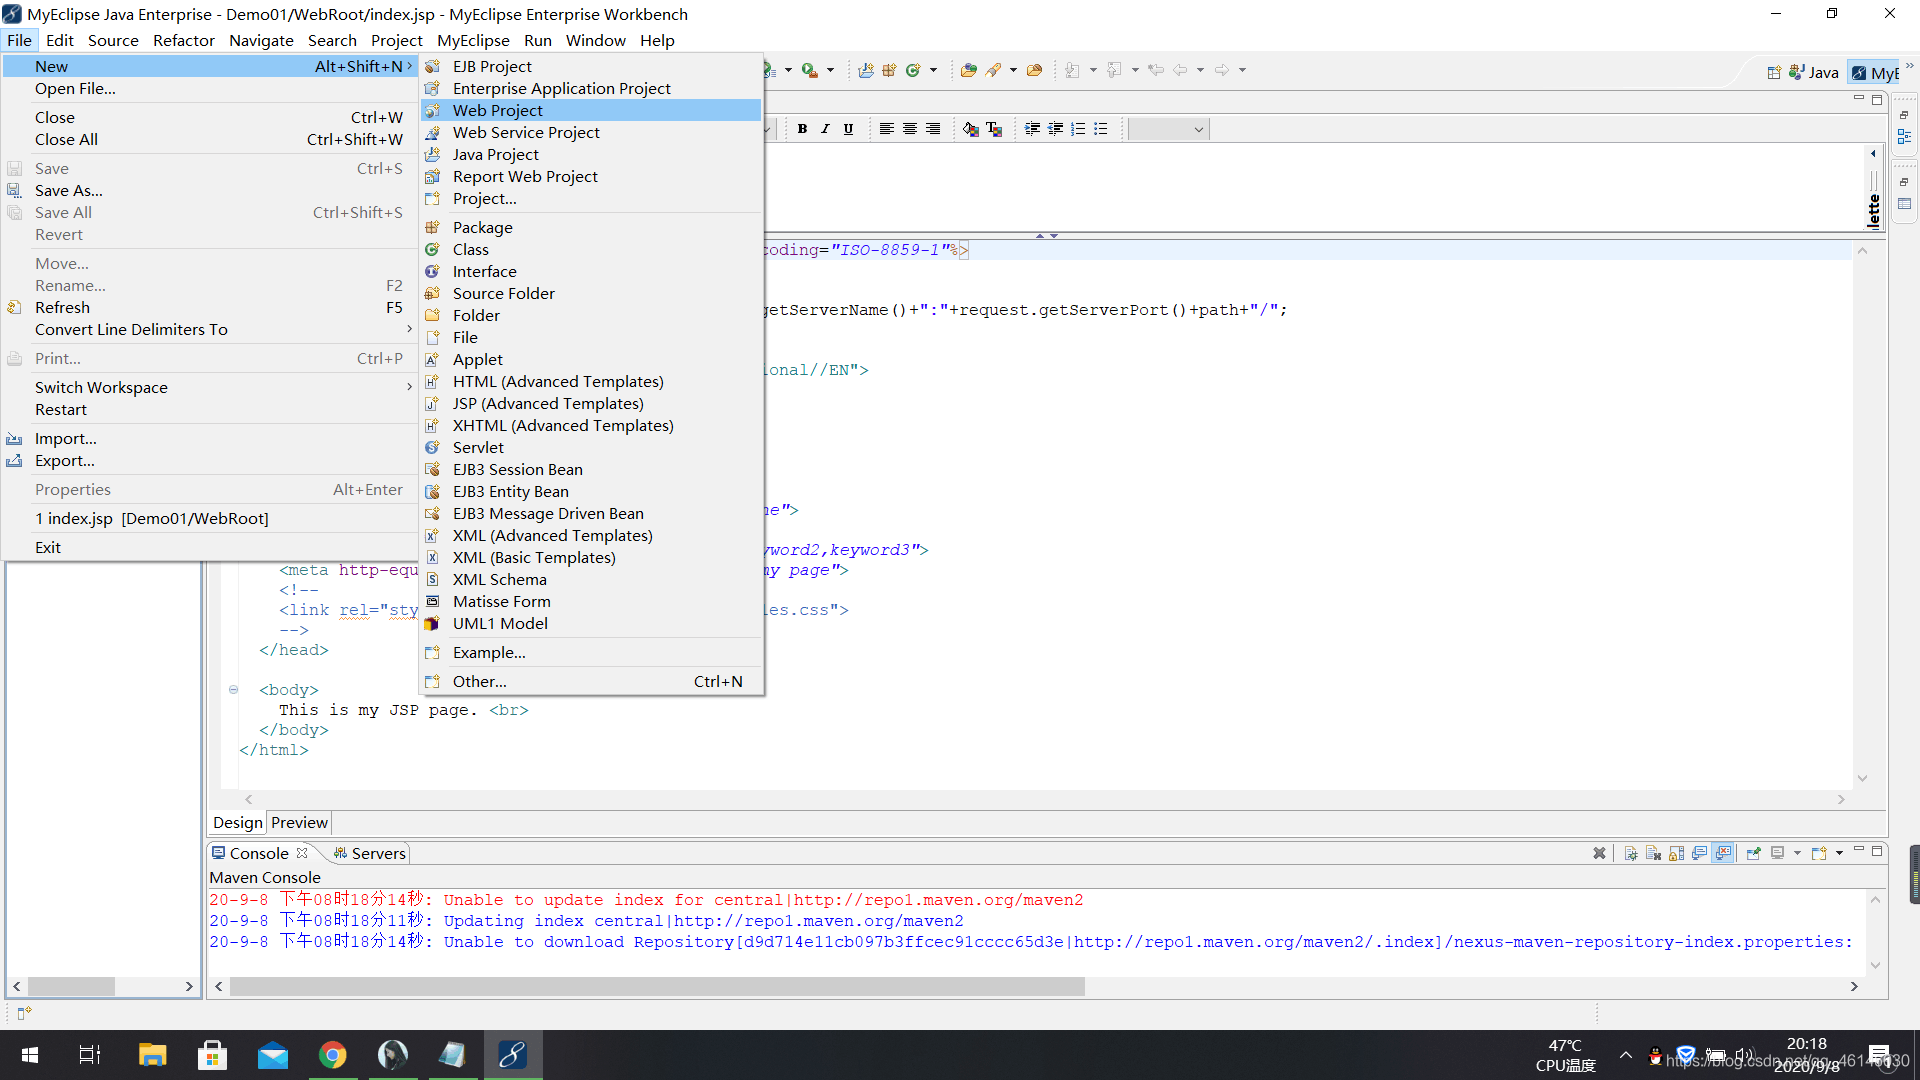
Task: Choose Import... from the File menu
Action: point(210,438)
